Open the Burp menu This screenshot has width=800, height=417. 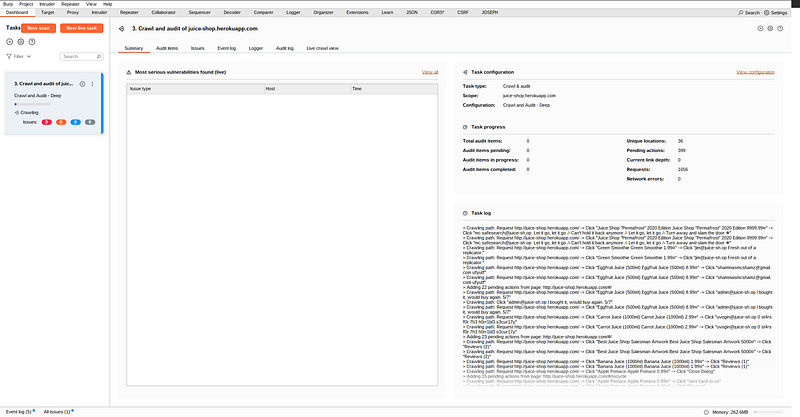(x=8, y=4)
